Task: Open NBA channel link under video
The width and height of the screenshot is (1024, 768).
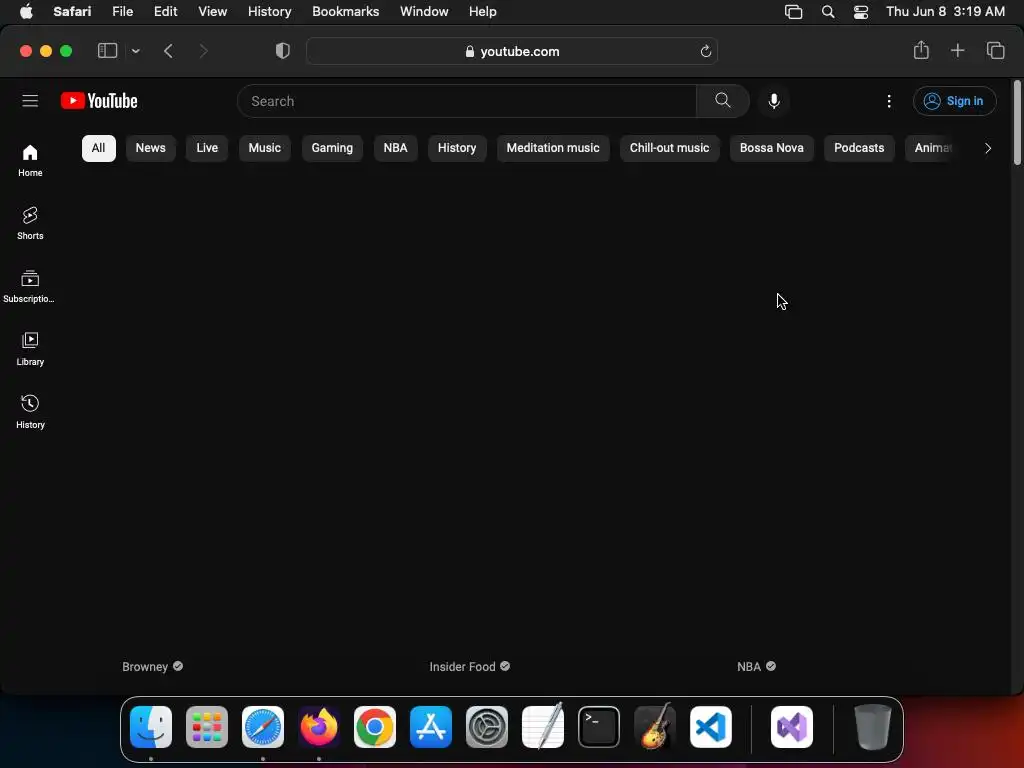Action: [749, 667]
